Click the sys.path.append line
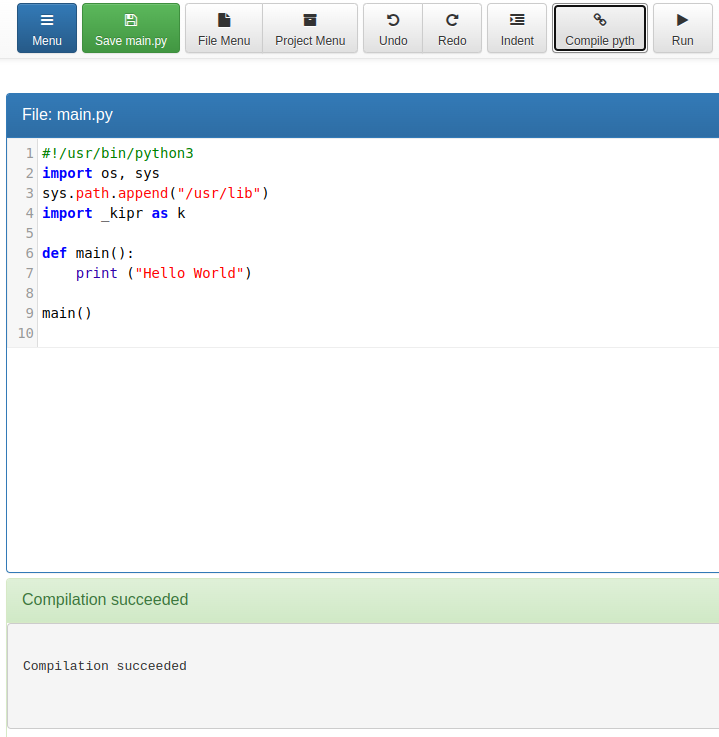Screen dimensions: 719x737 tap(155, 193)
